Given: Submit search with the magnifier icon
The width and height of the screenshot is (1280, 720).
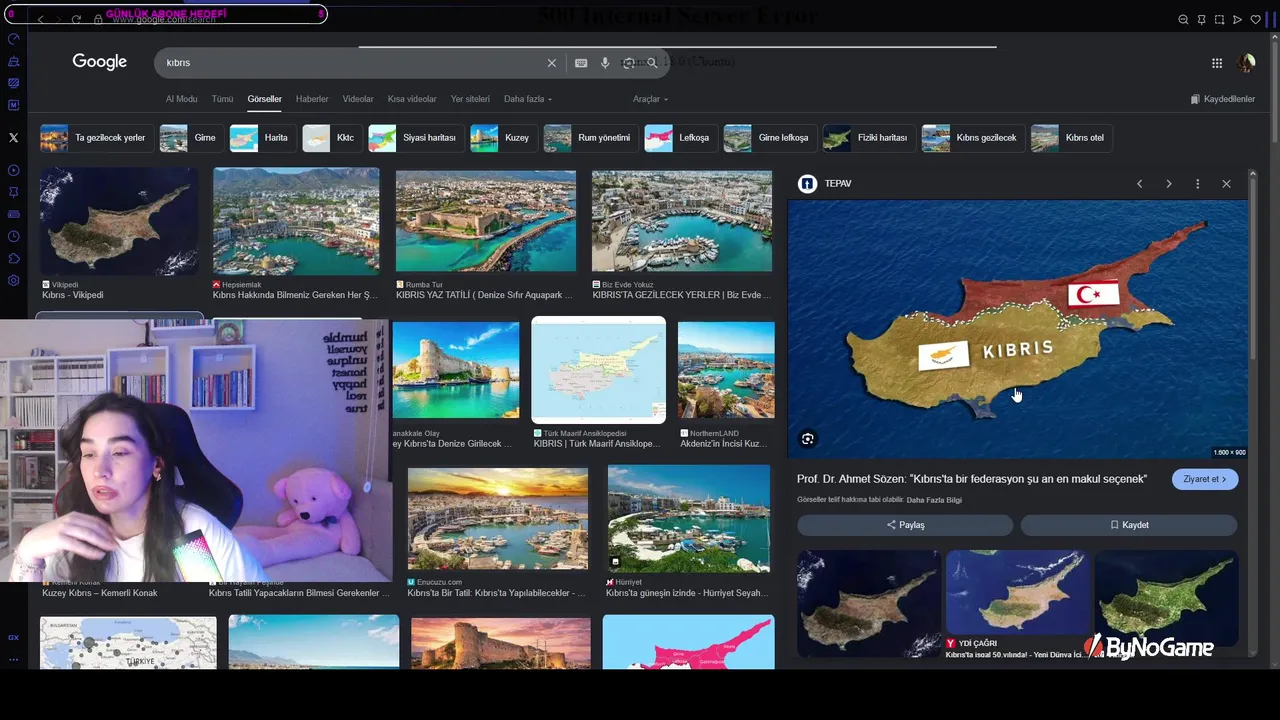Looking at the screenshot, I should (652, 63).
